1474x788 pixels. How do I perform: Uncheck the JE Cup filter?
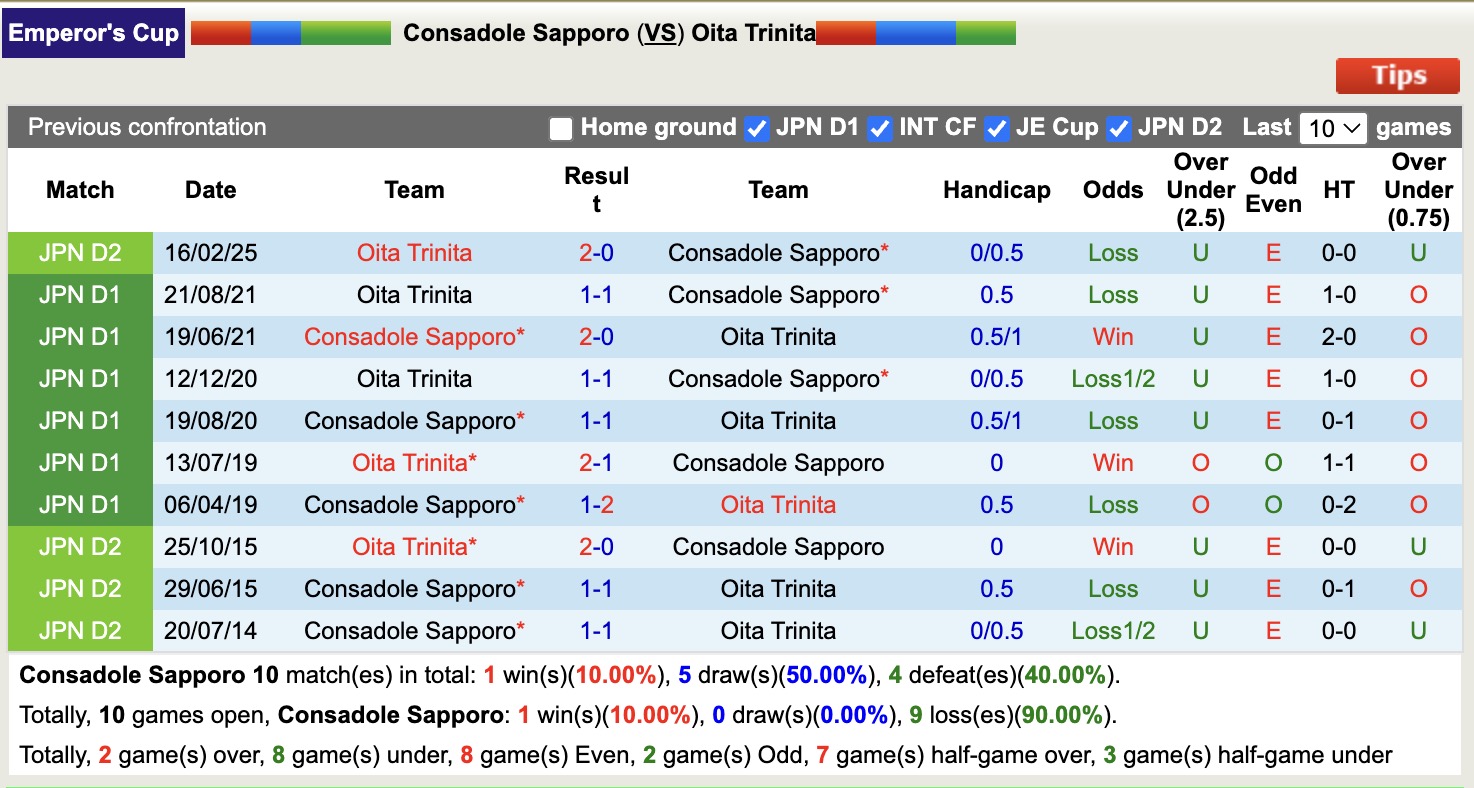pyautogui.click(x=996, y=128)
